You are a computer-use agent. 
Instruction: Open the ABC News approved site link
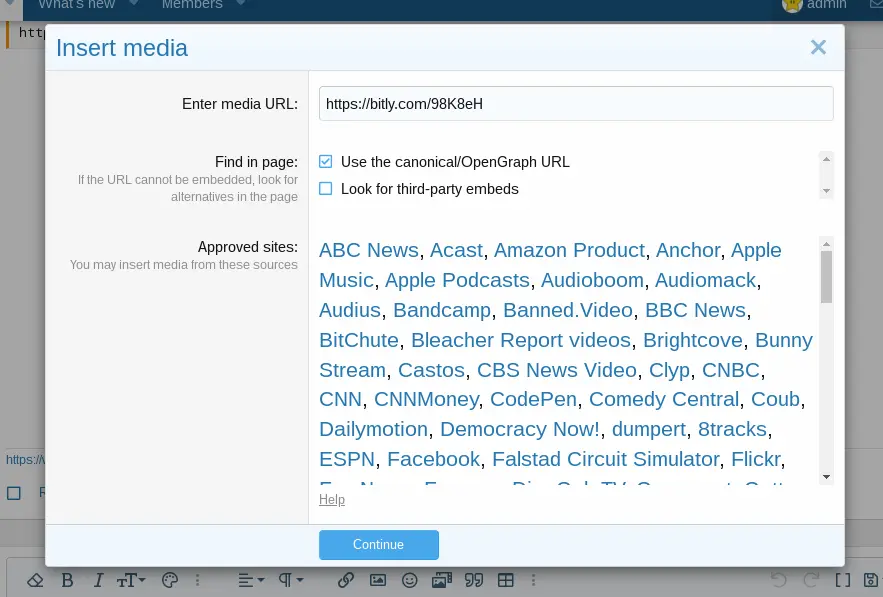pos(369,250)
